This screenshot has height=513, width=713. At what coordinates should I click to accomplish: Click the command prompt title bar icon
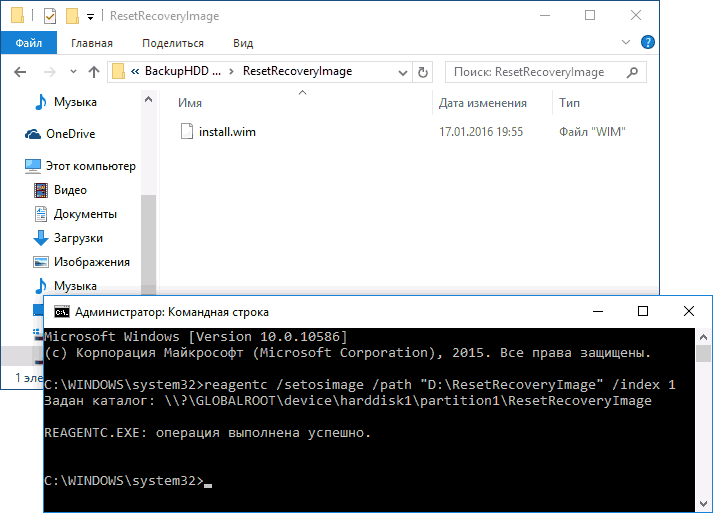(61, 311)
